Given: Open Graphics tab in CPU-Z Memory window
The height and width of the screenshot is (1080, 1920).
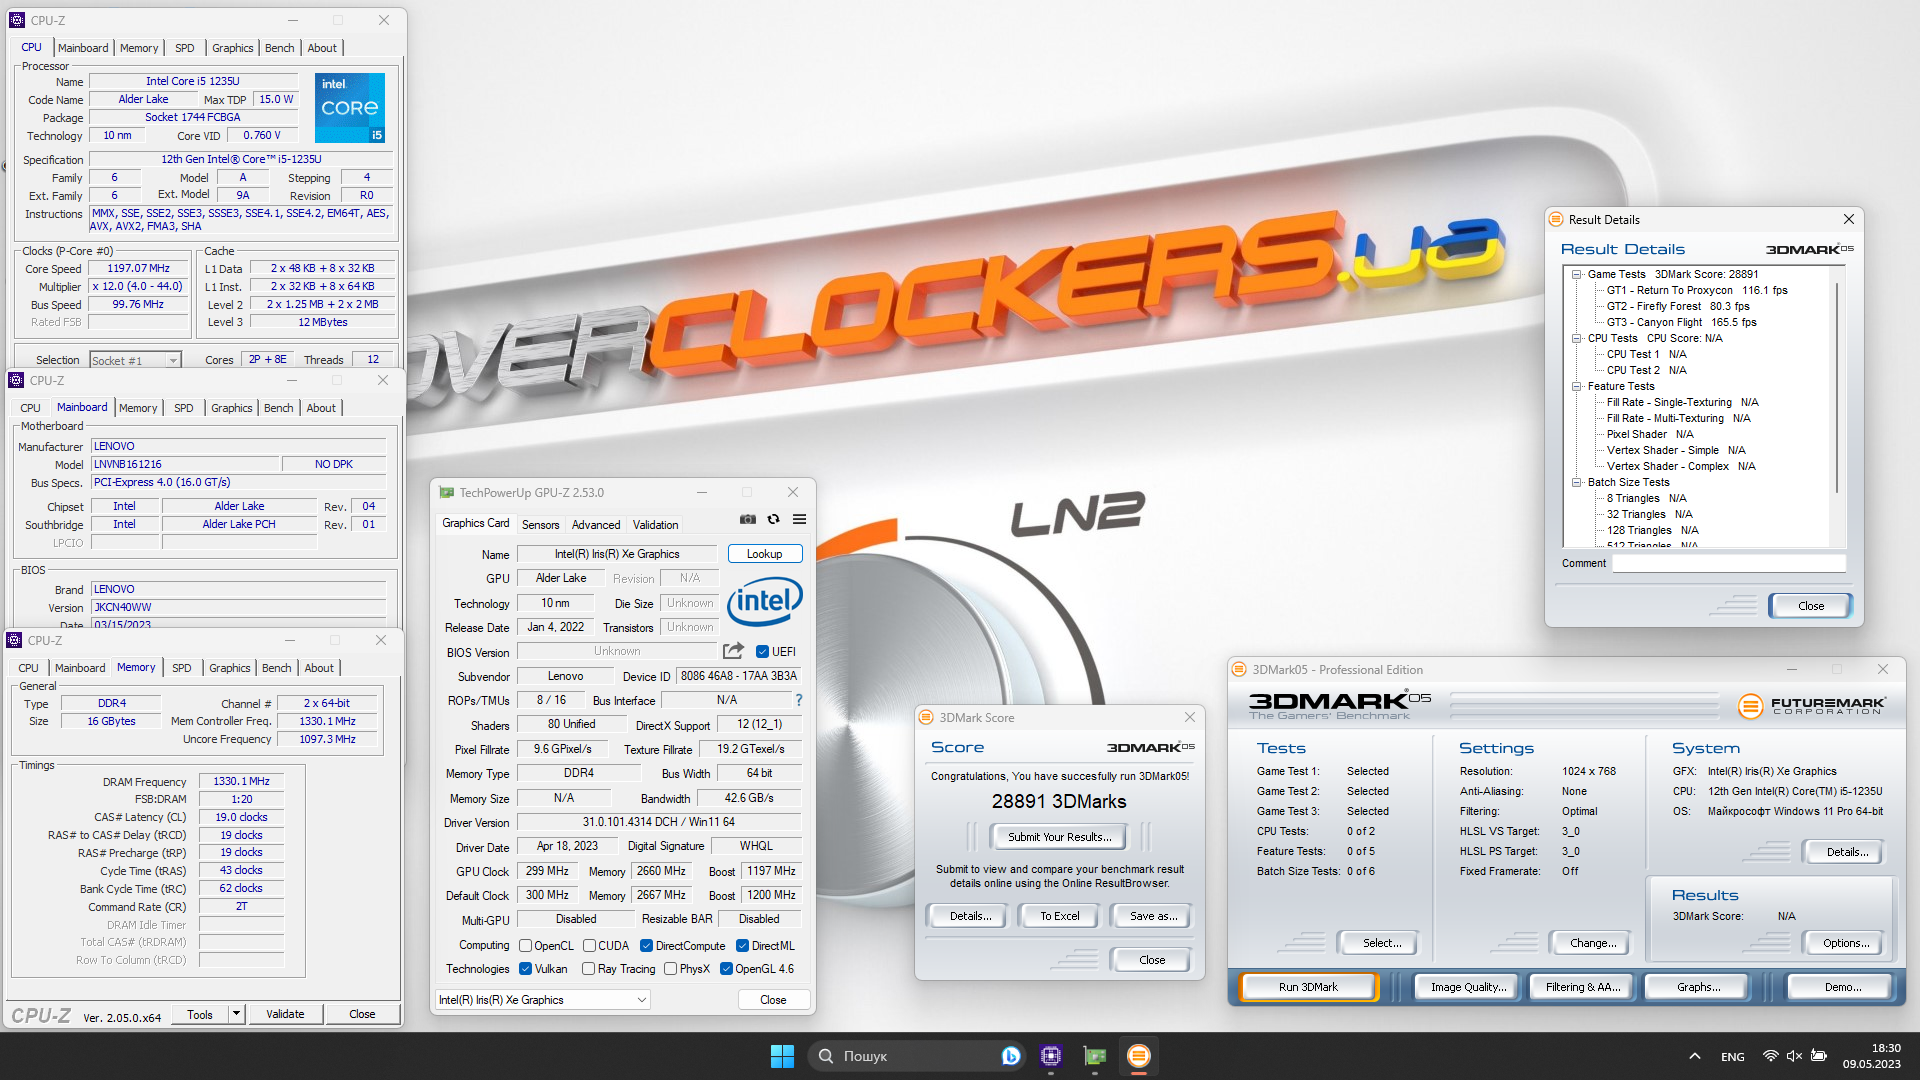Looking at the screenshot, I should click(230, 668).
